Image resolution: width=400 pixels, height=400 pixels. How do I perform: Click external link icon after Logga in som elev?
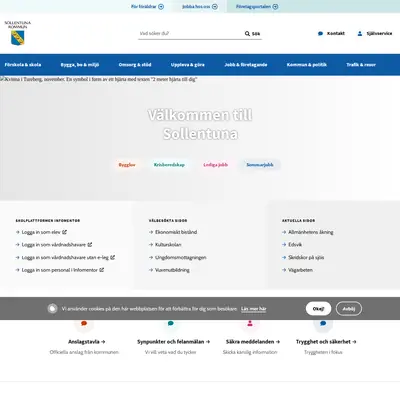(x=65, y=232)
